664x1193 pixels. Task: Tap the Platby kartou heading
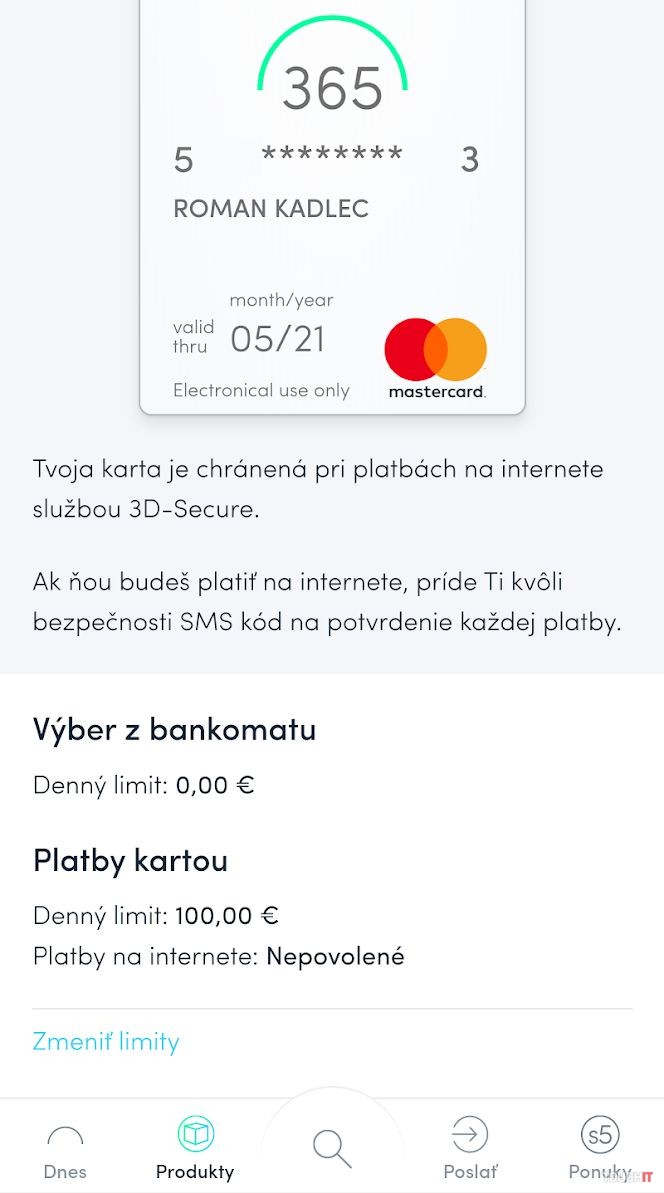(131, 860)
